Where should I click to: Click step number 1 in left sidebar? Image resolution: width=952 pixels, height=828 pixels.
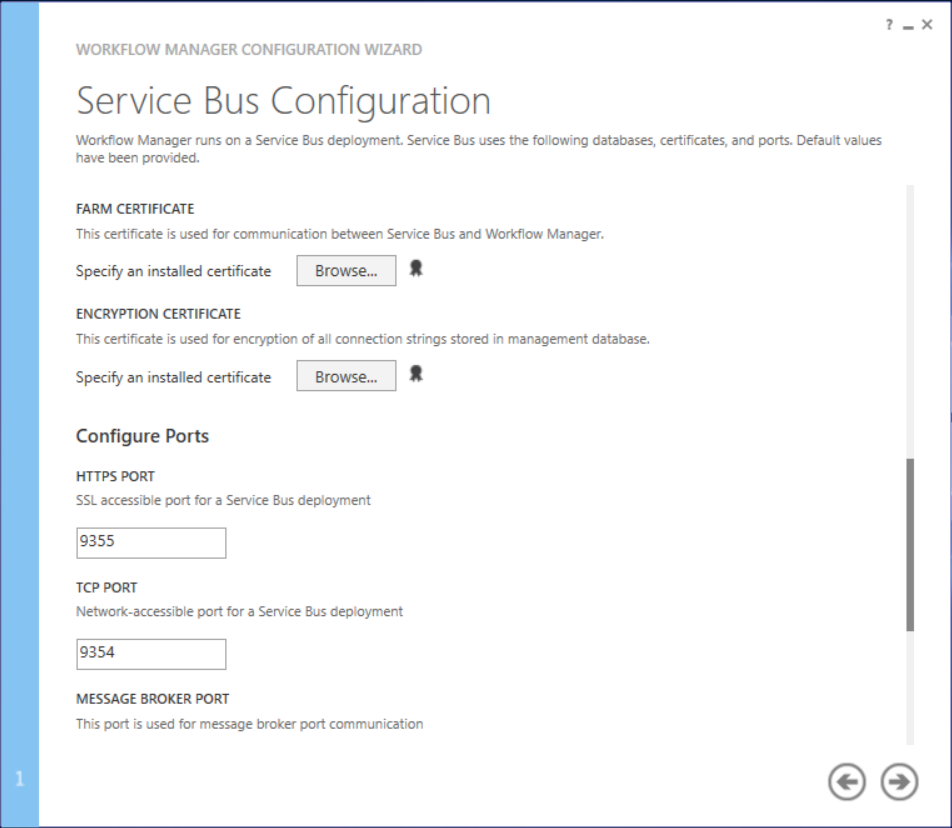tap(19, 780)
